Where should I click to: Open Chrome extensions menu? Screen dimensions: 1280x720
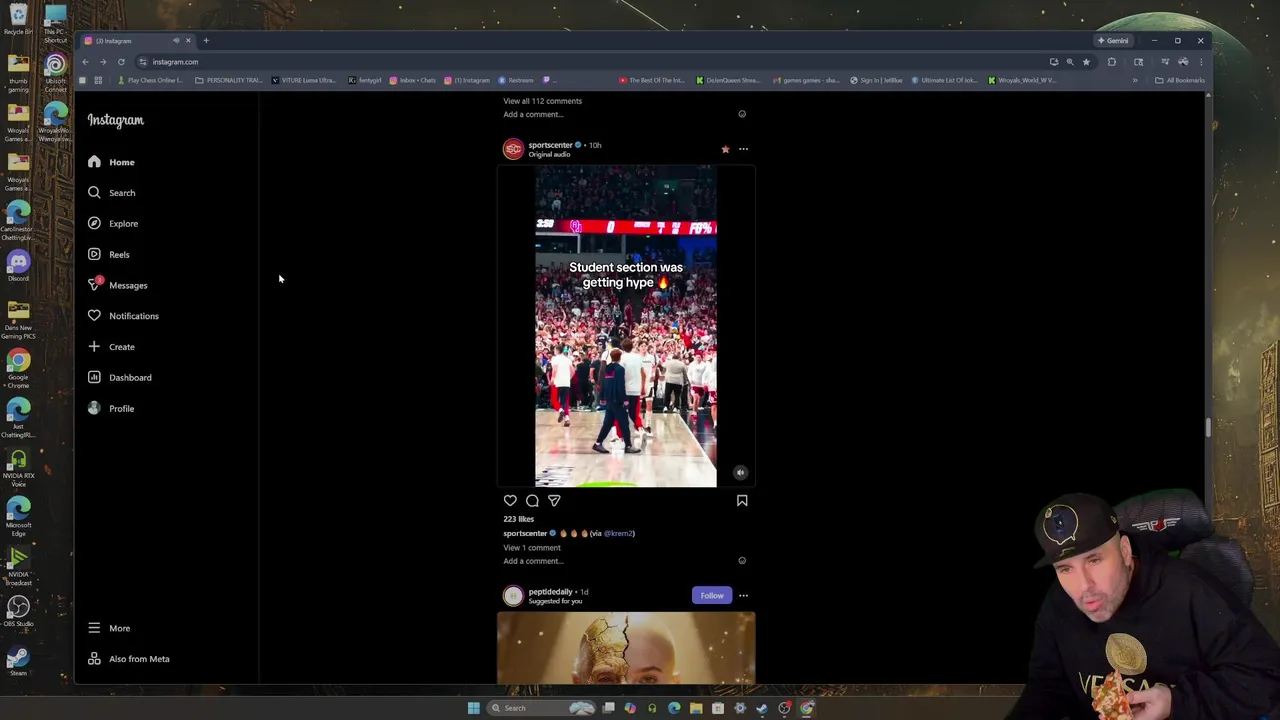click(x=1111, y=62)
